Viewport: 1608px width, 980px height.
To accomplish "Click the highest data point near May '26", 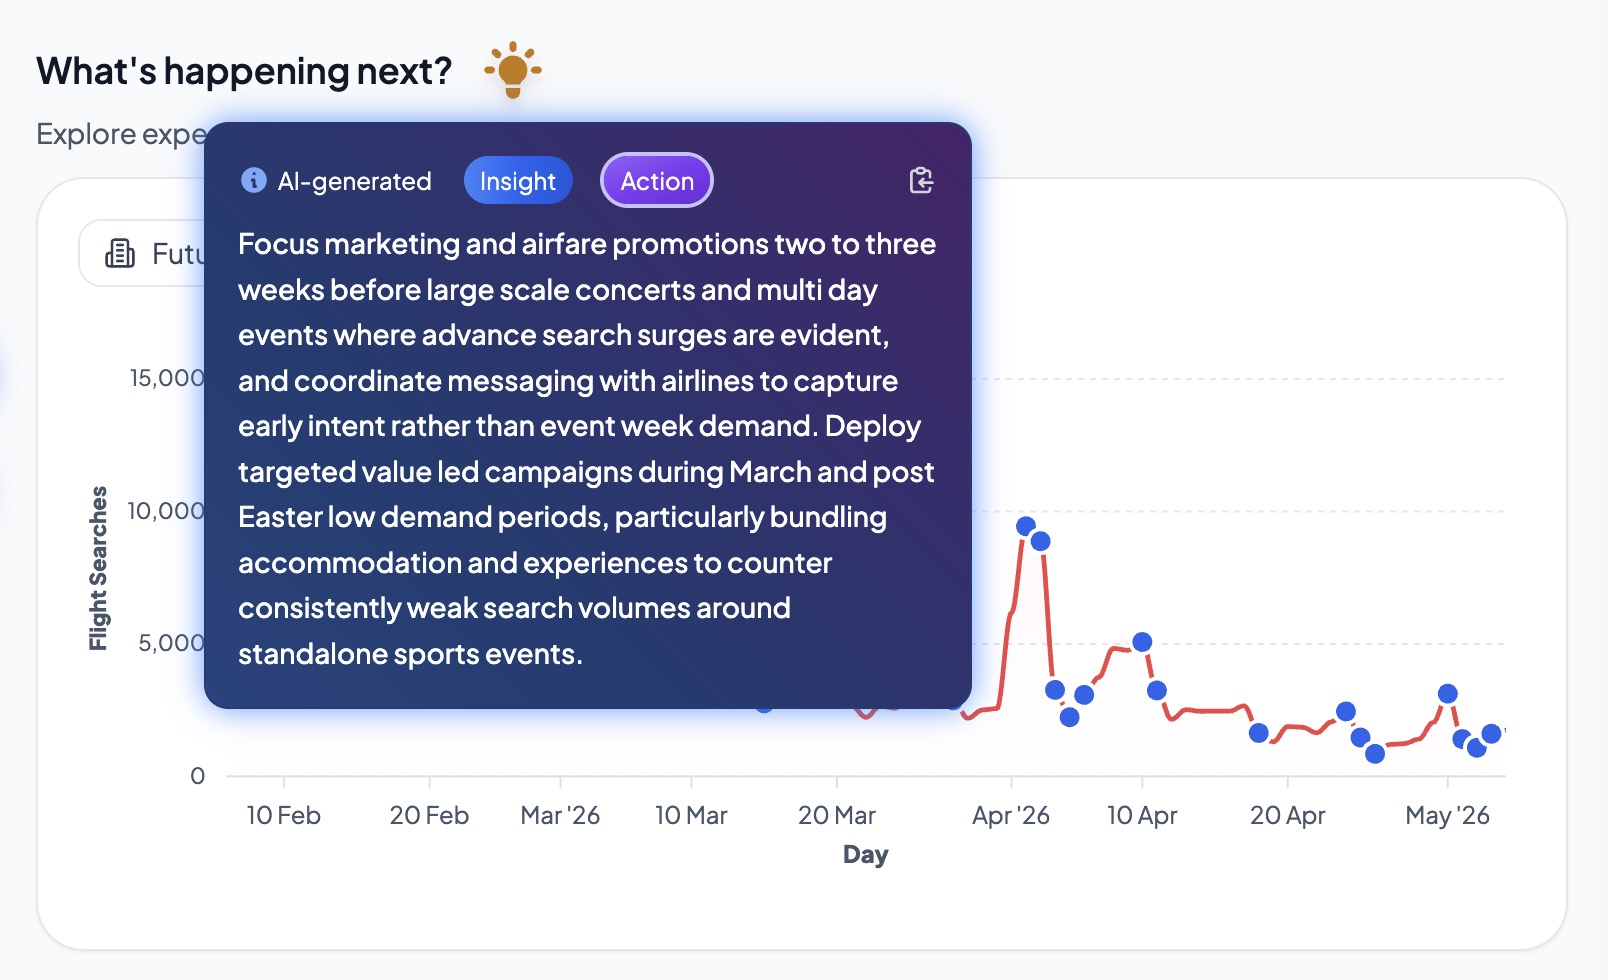I will pos(1447,694).
